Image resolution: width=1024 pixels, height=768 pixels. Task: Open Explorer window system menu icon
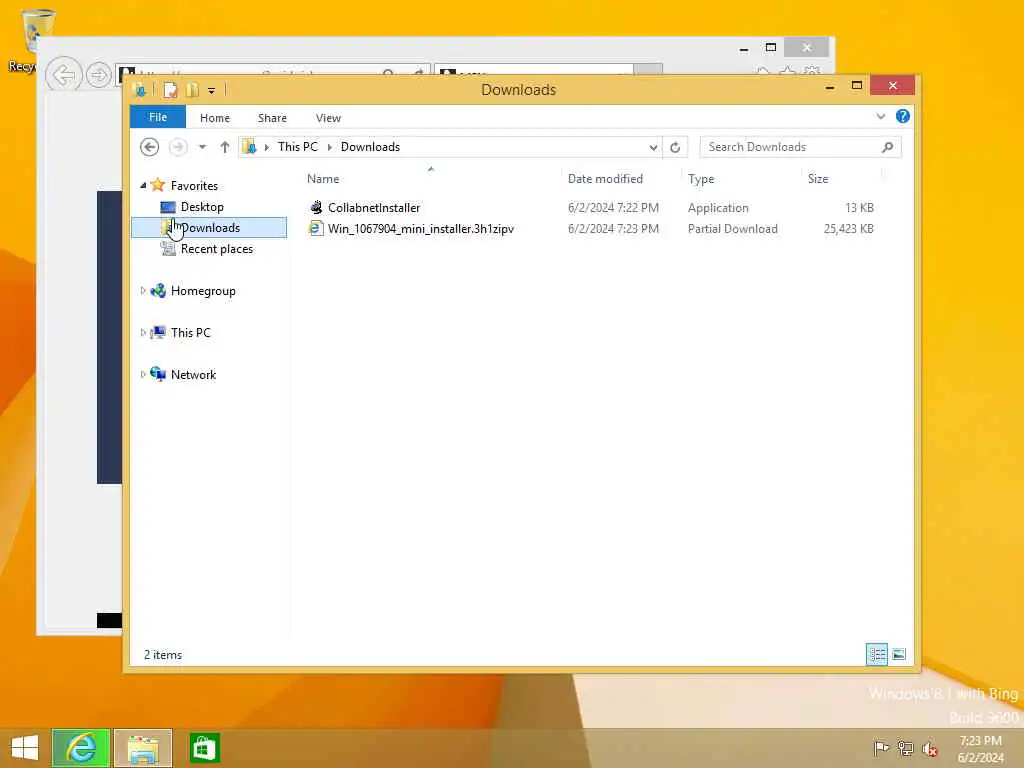tap(139, 90)
